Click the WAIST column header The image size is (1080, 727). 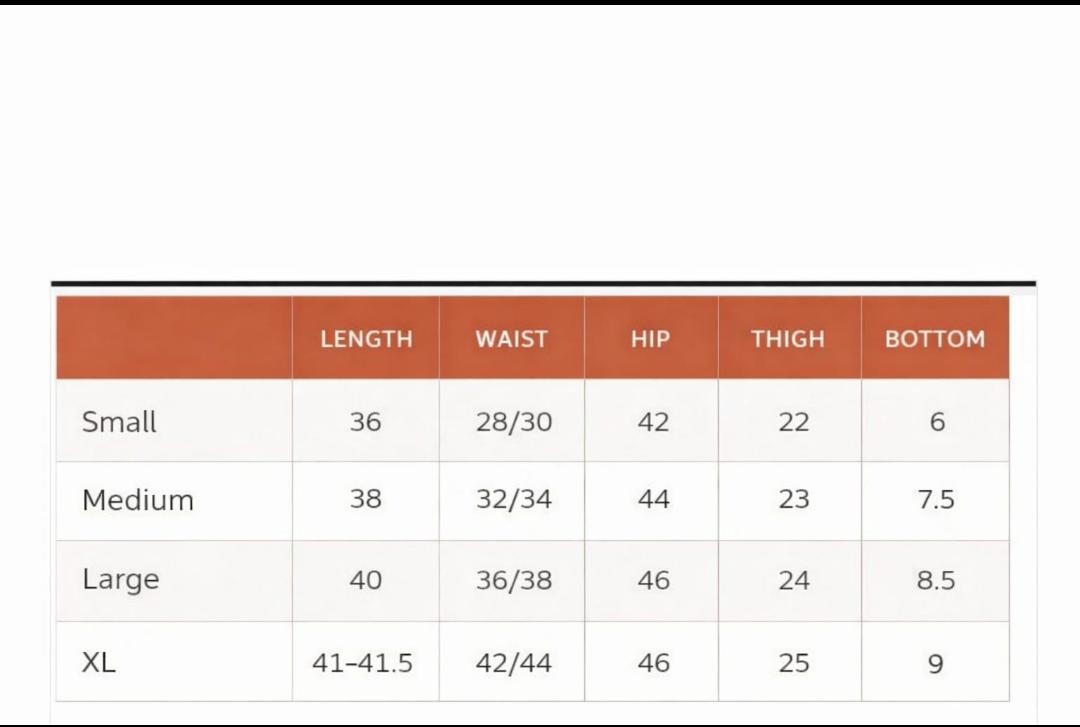(511, 339)
